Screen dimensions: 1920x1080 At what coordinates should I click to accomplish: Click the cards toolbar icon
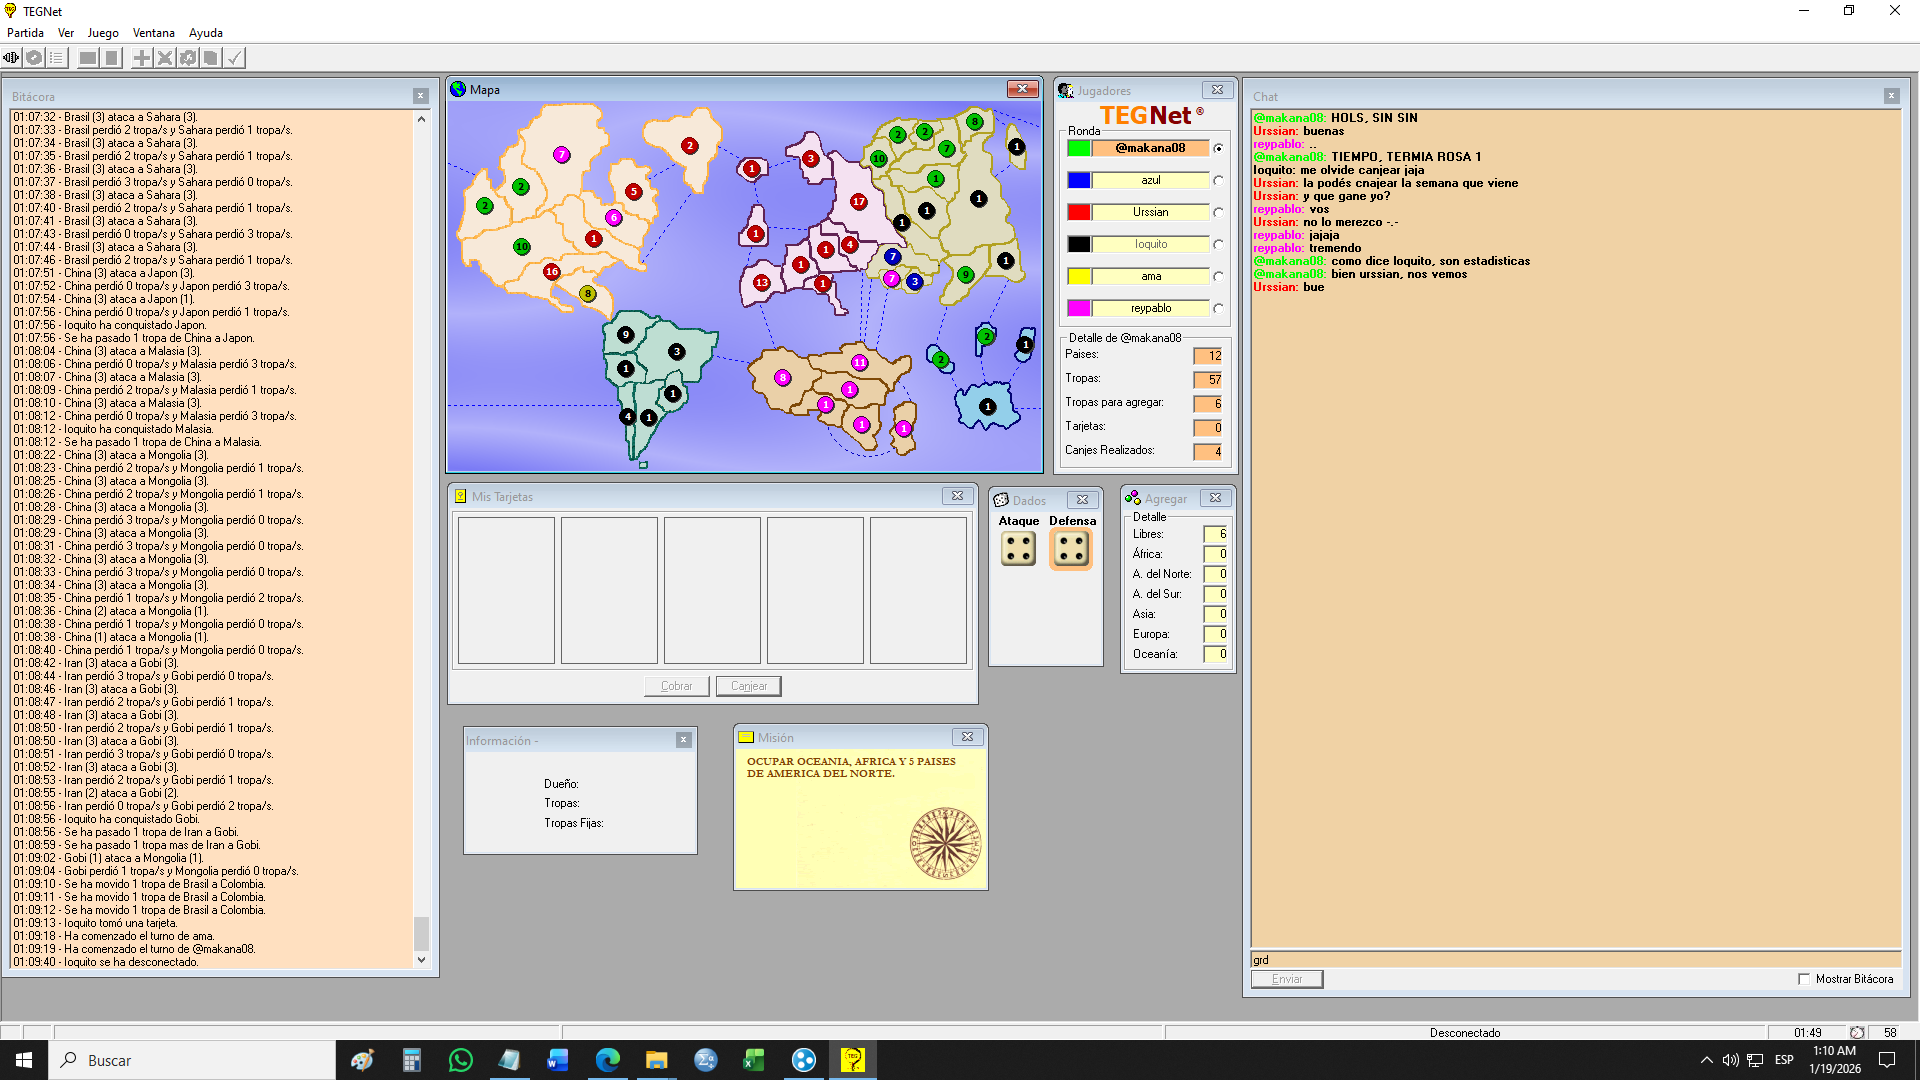pos(211,58)
